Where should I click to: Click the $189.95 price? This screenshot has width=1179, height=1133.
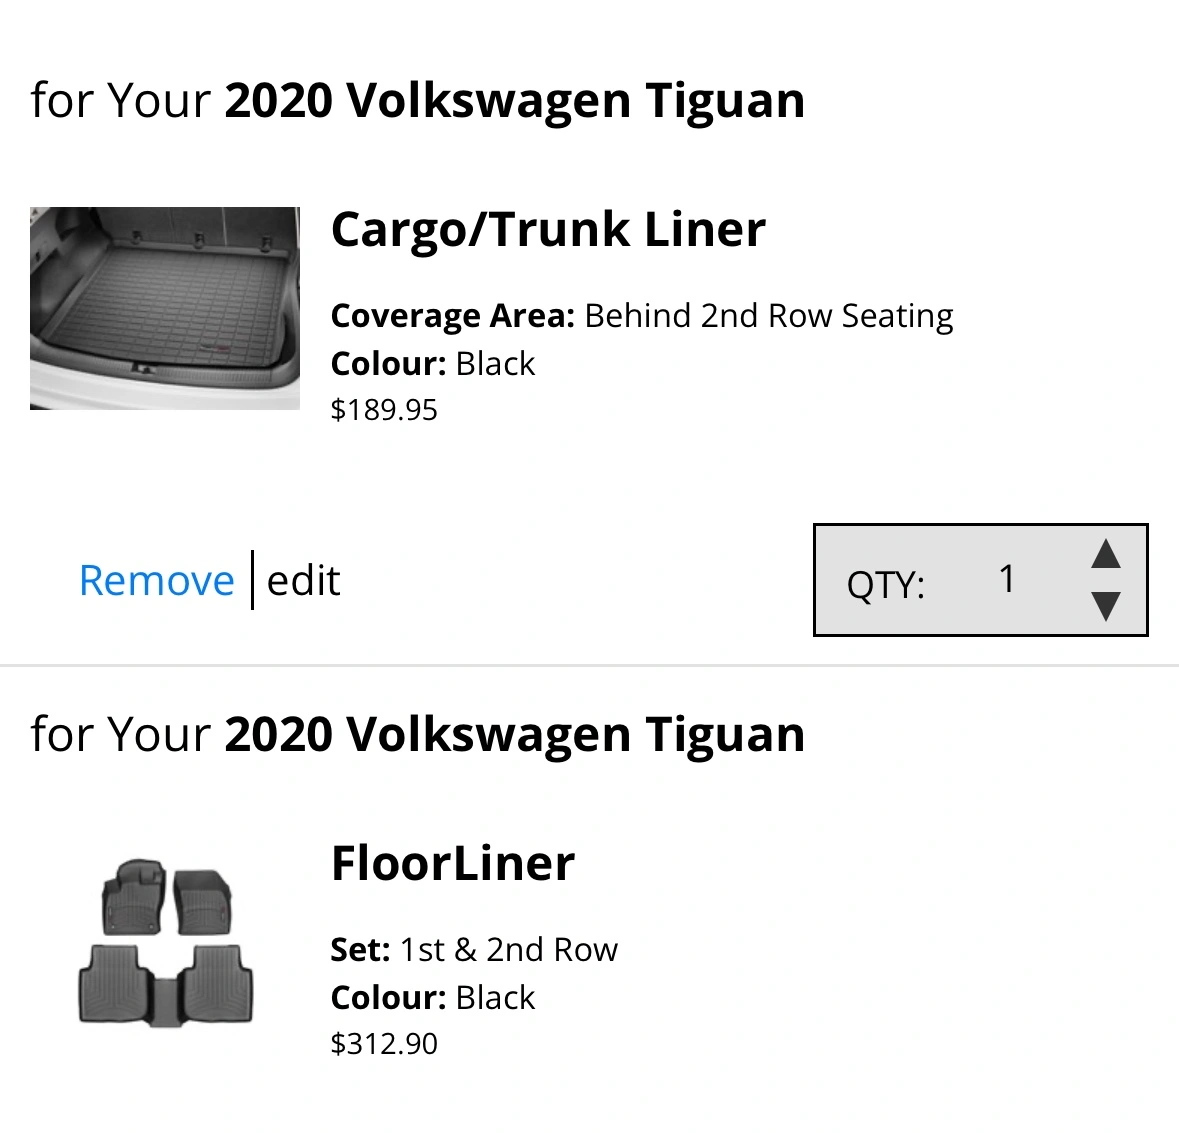[x=384, y=410]
